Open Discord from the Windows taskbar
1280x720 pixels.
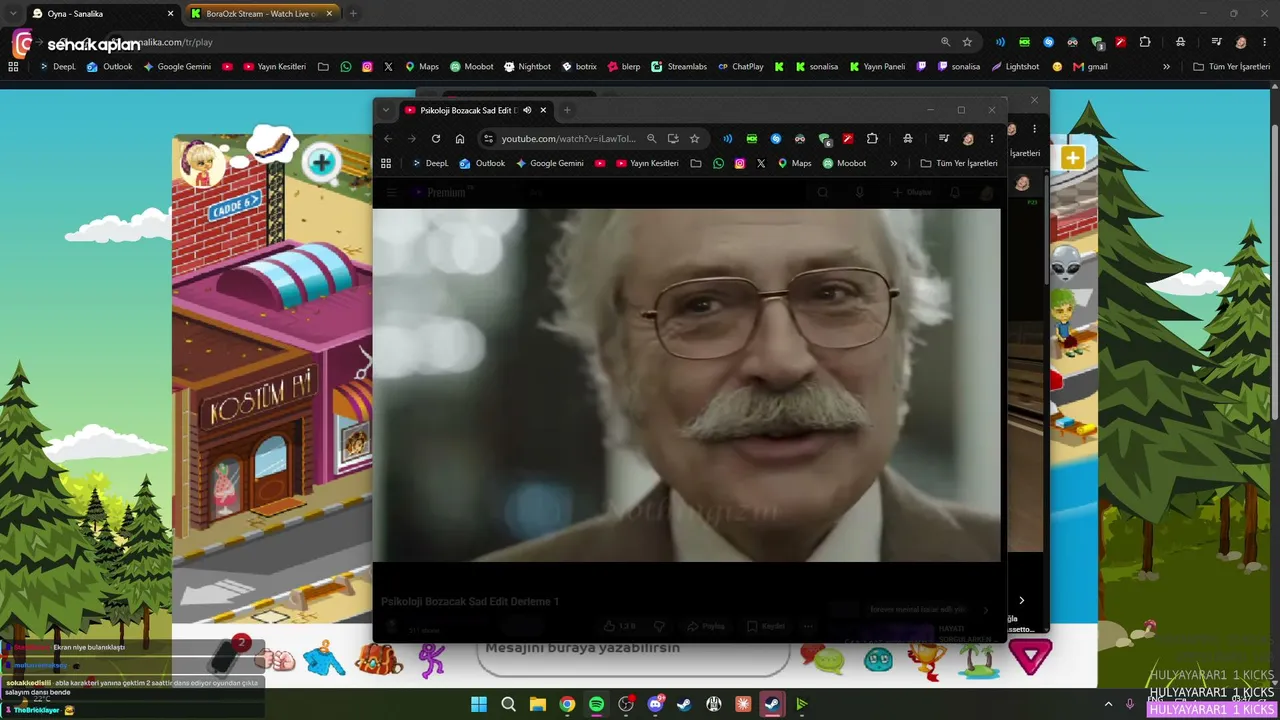655,704
